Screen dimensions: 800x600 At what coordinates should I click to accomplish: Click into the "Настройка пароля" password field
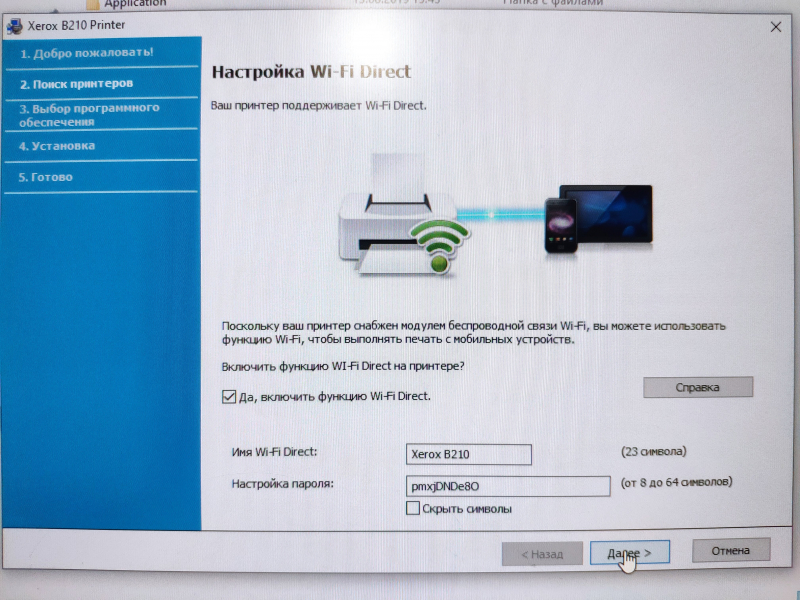coord(507,486)
